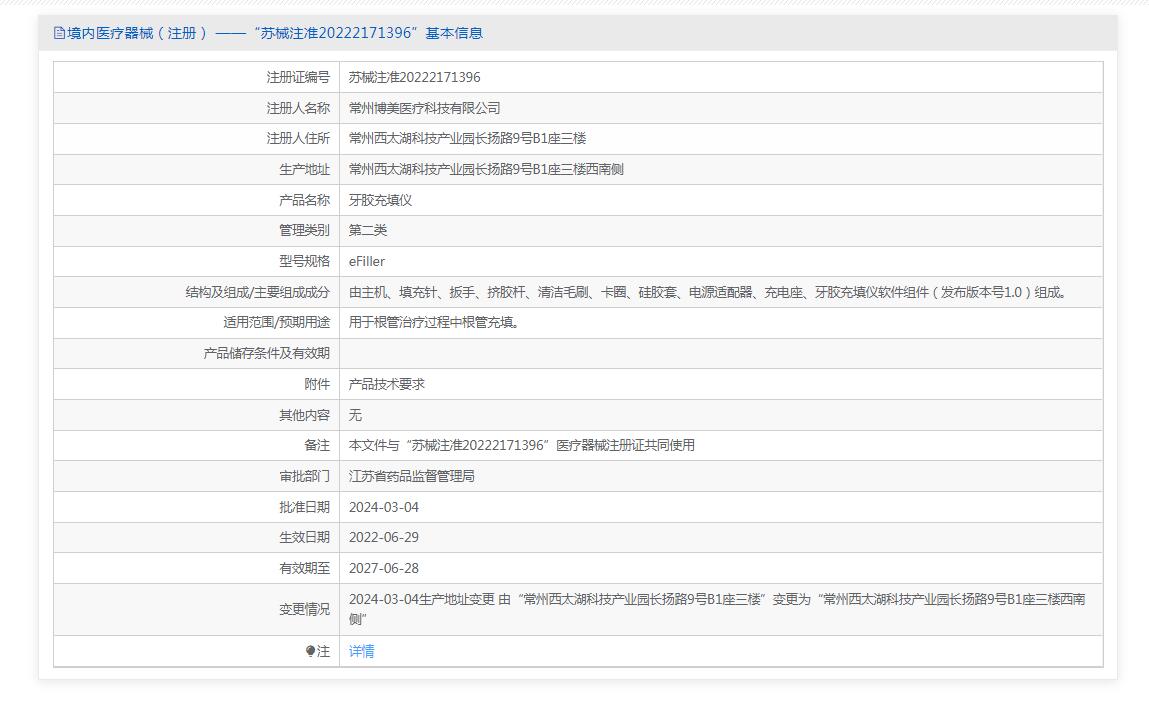
Task: Open the 详情 link in the 注 row
Action: tap(361, 651)
